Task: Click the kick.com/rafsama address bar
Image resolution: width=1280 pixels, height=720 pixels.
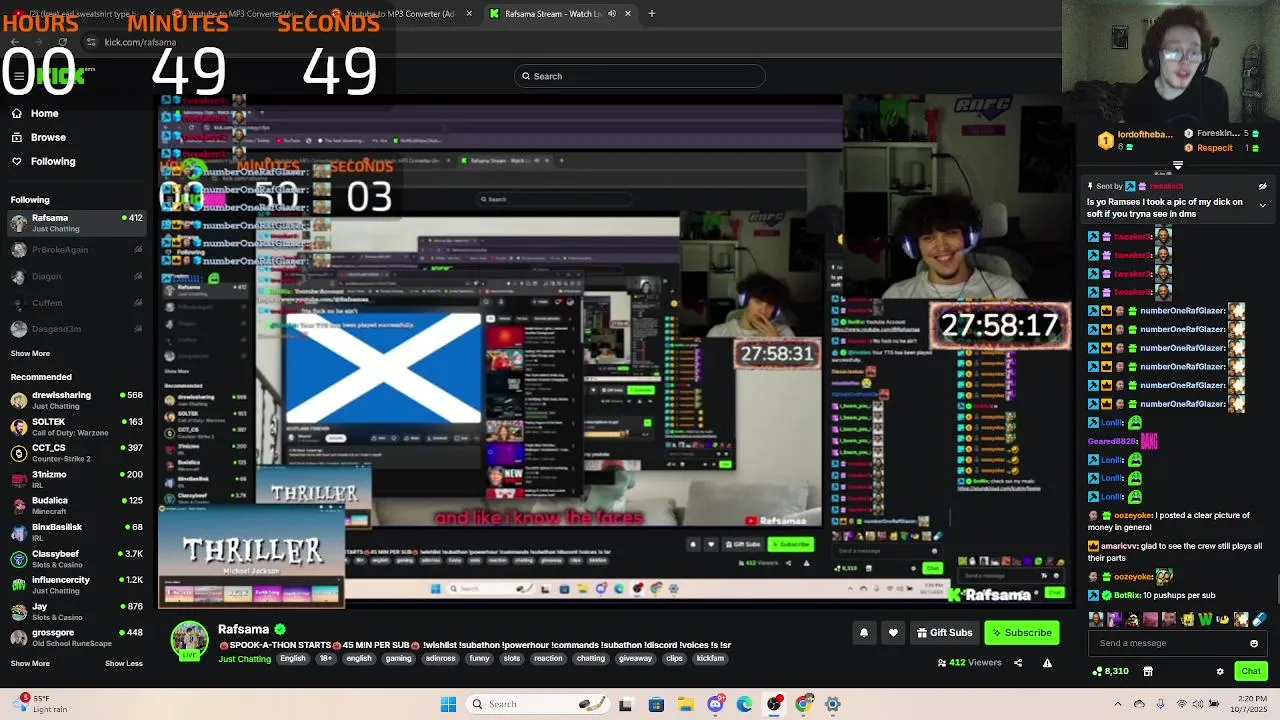Action: 140,42
